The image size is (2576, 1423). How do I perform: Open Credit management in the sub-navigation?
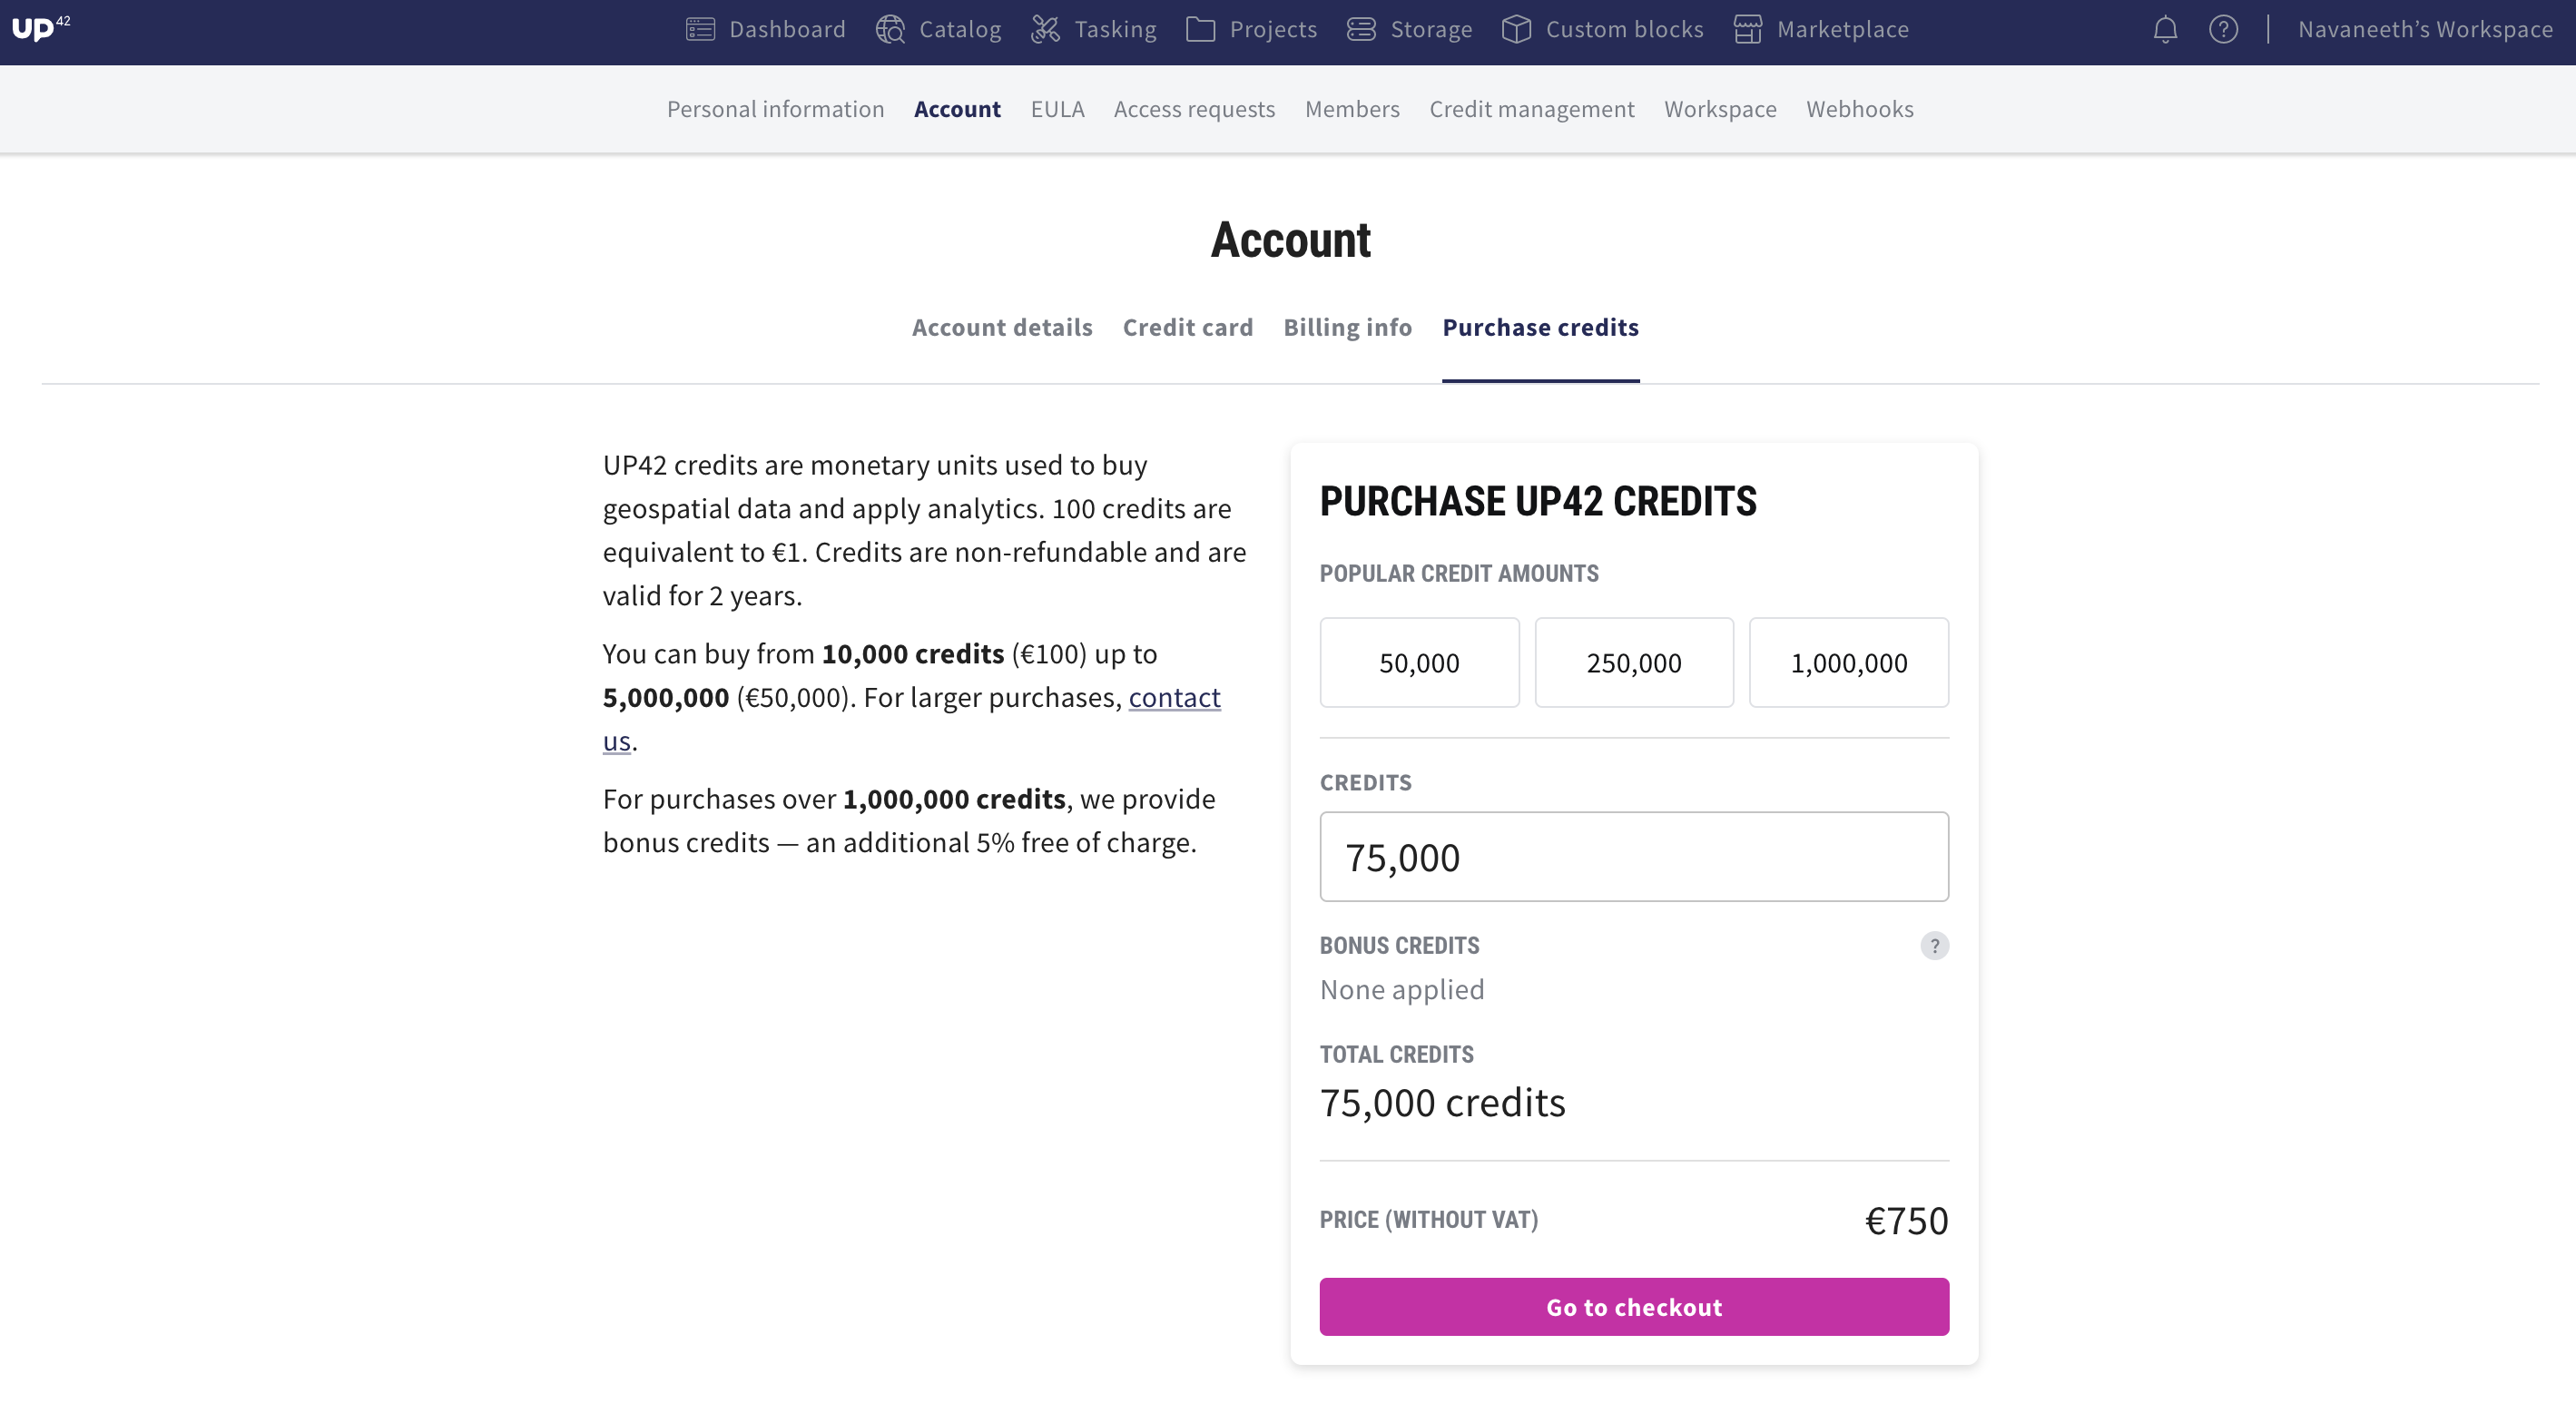(1531, 109)
